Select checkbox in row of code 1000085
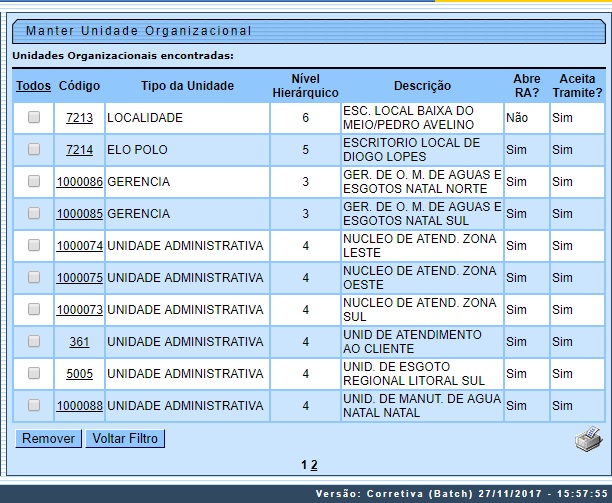 tap(34, 213)
